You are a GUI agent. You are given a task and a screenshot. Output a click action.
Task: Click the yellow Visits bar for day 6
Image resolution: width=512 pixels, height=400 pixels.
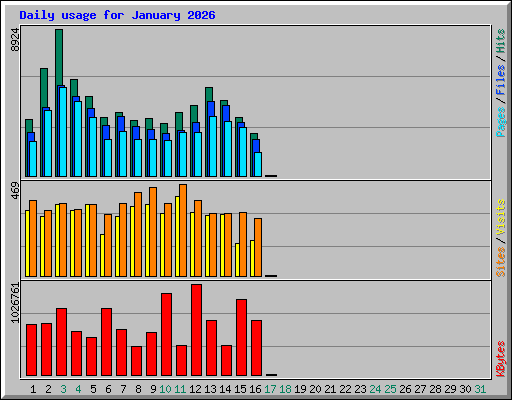[x=102, y=255]
